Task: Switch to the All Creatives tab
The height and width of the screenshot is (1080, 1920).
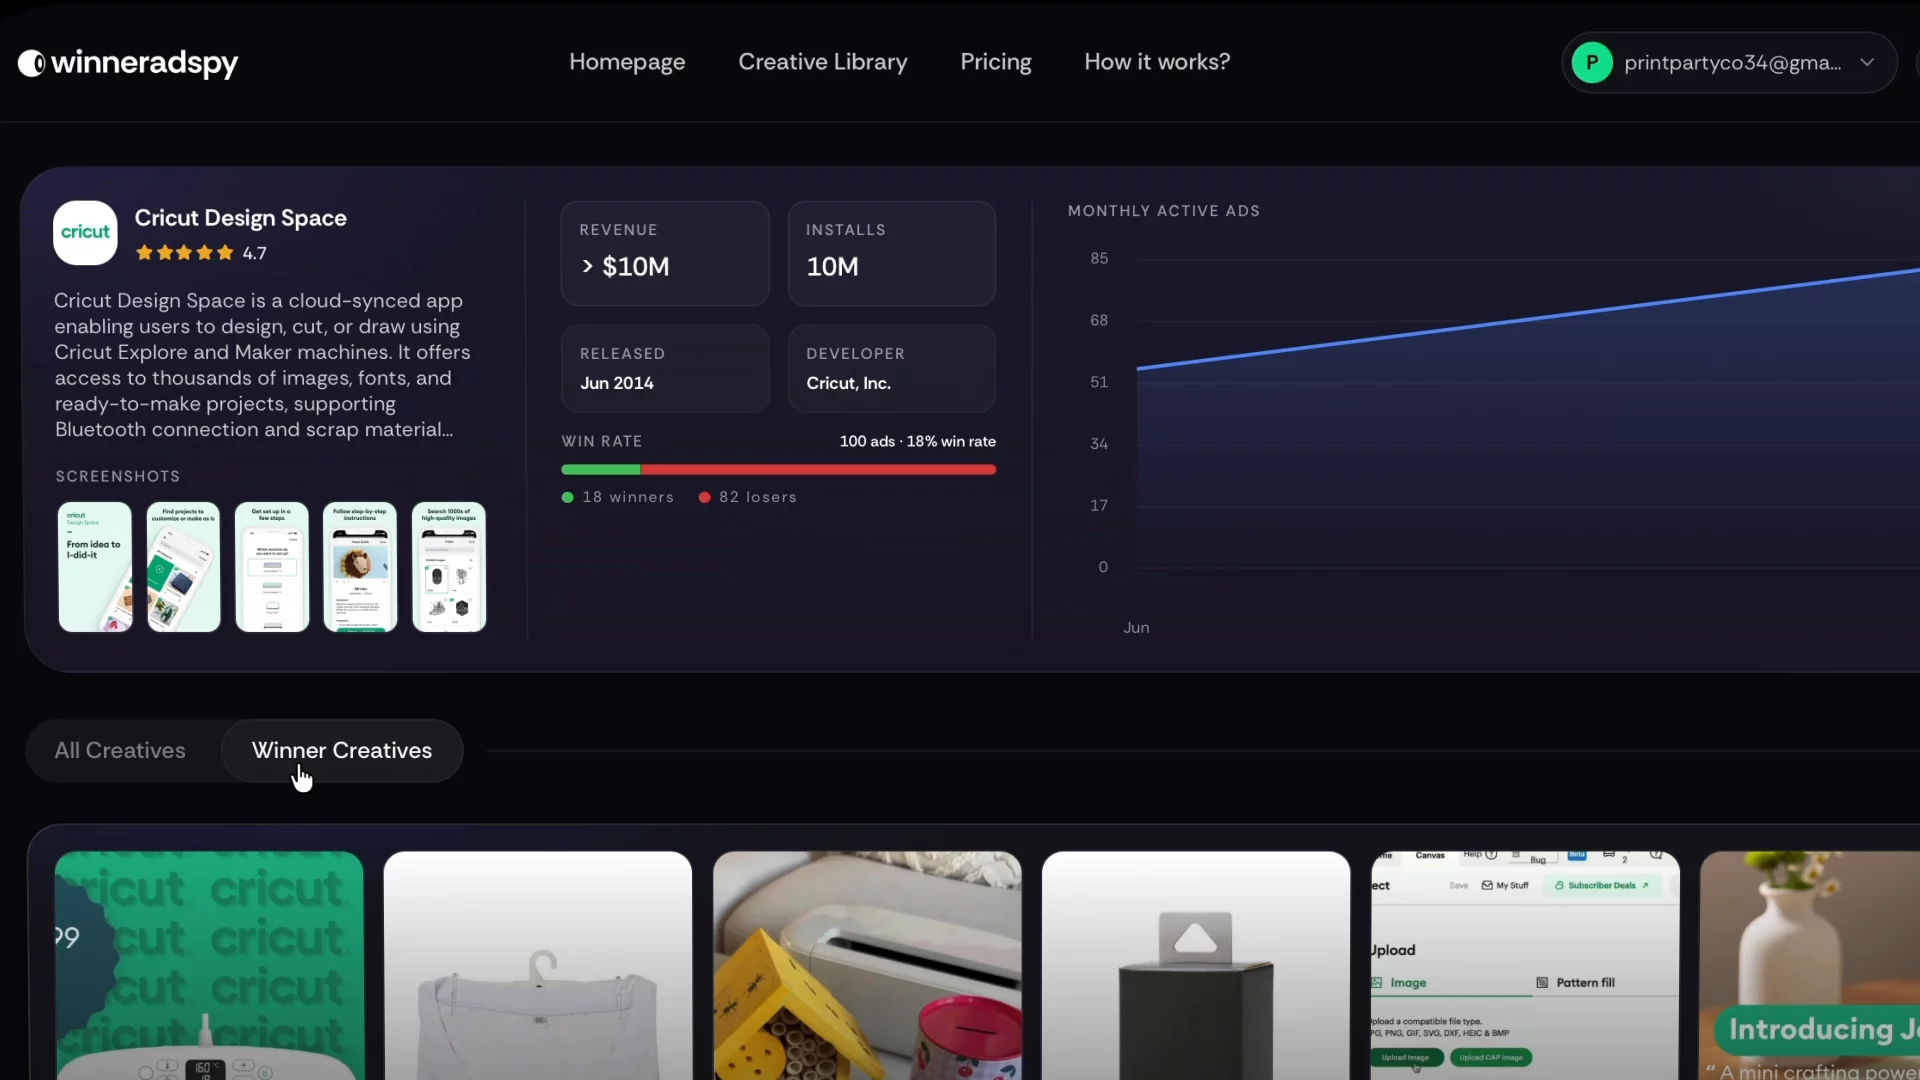Action: tap(120, 750)
